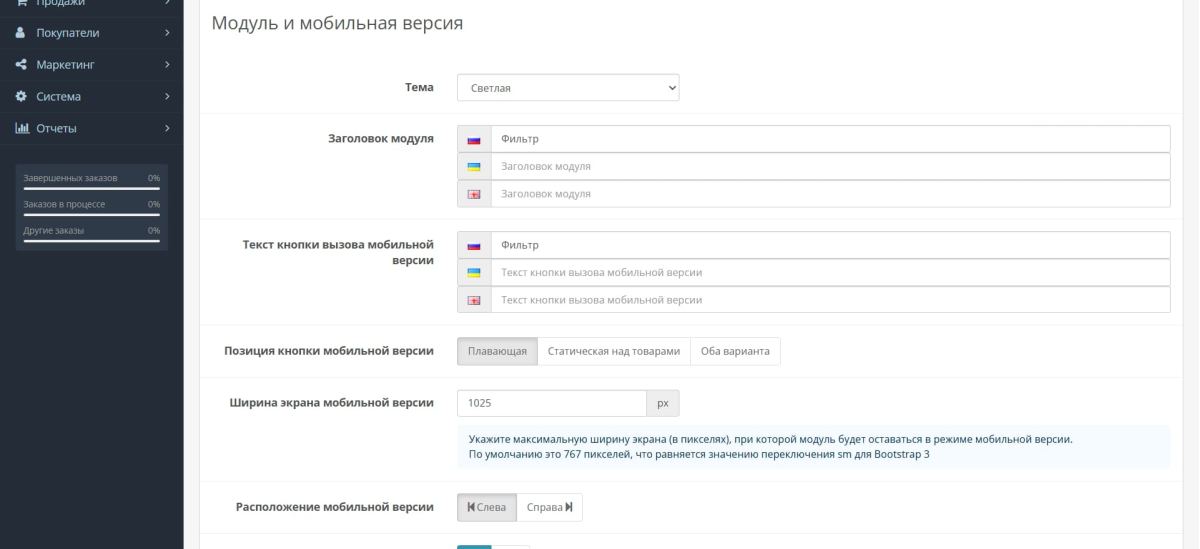Expand Отчеты submenu via its chevron
1200x549 pixels.
pos(168,128)
